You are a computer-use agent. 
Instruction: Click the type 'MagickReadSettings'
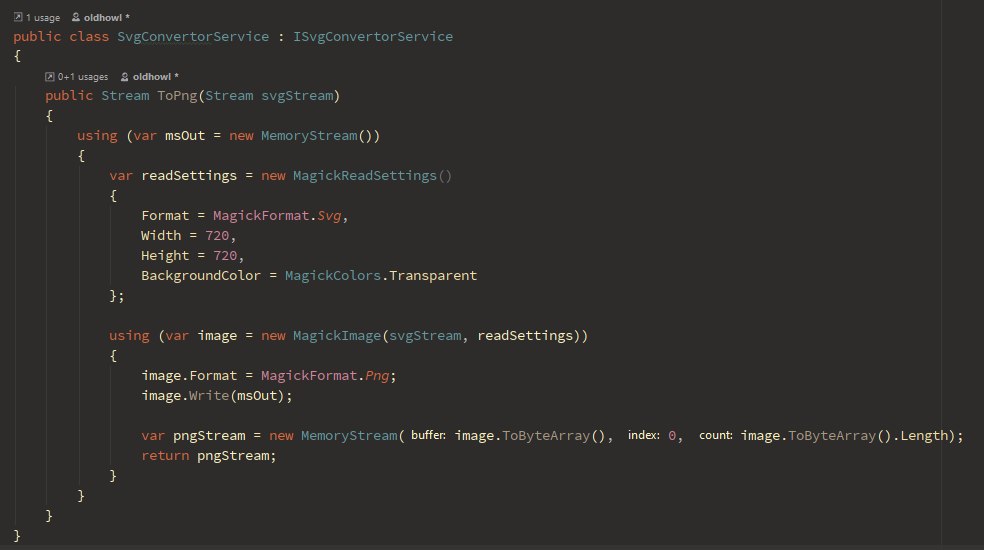(365, 176)
